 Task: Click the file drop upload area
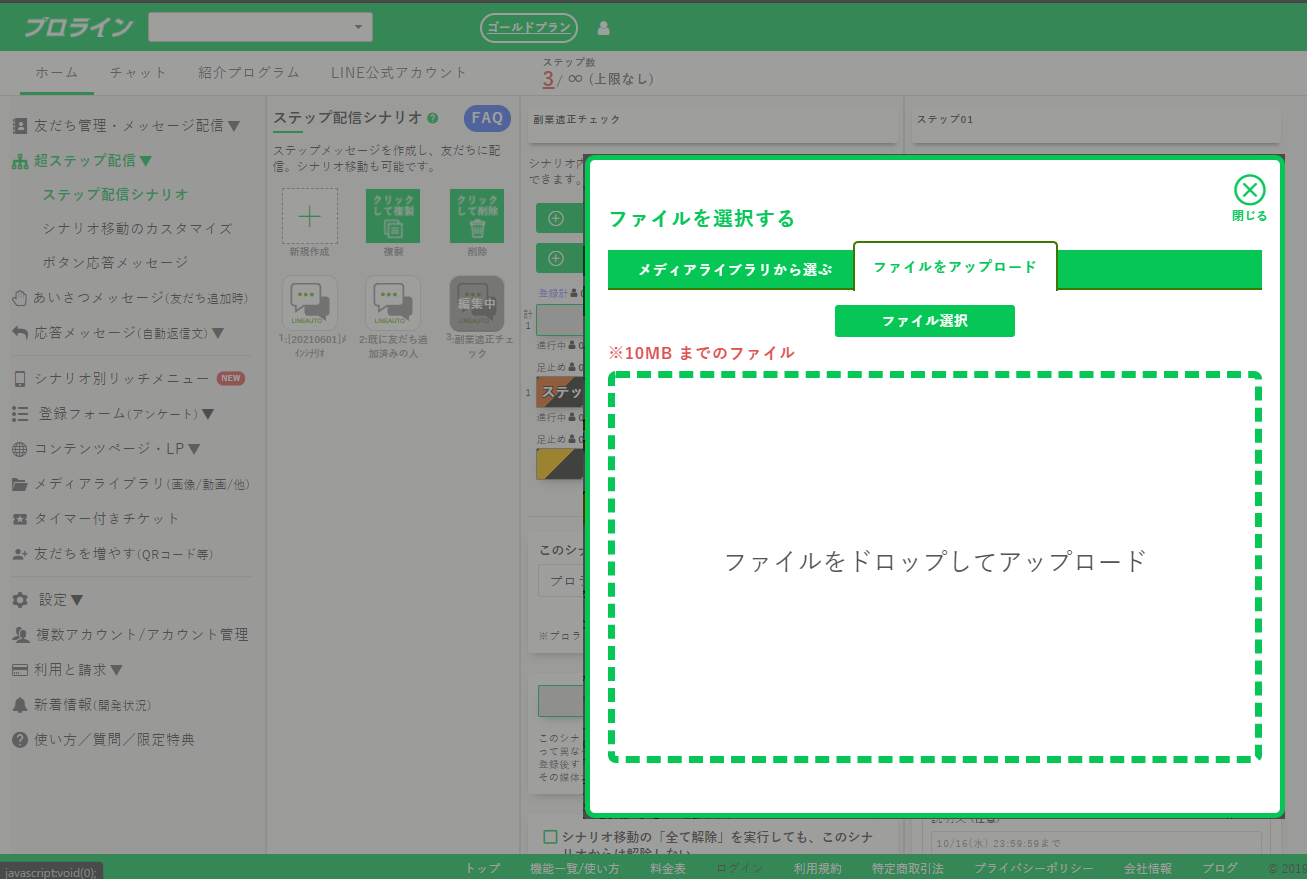coord(934,567)
